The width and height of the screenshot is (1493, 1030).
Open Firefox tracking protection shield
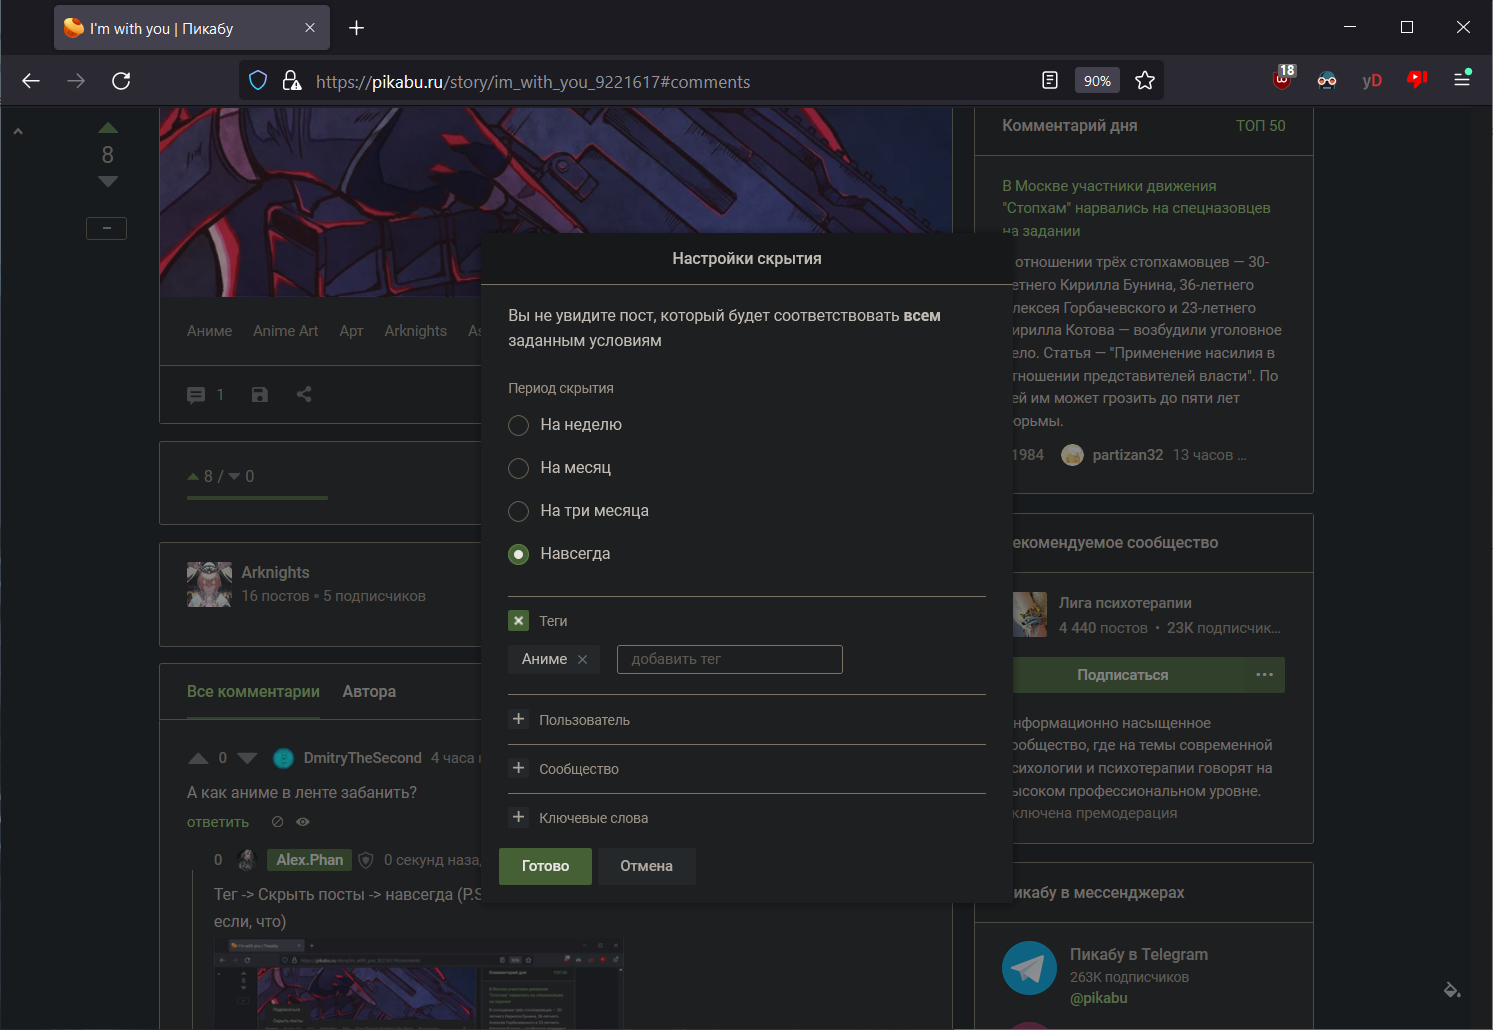(x=258, y=81)
